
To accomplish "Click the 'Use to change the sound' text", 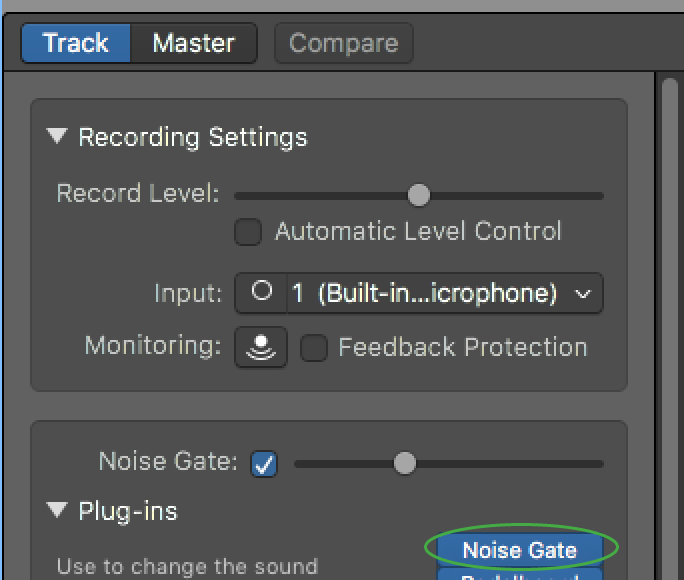I will coord(187,566).
